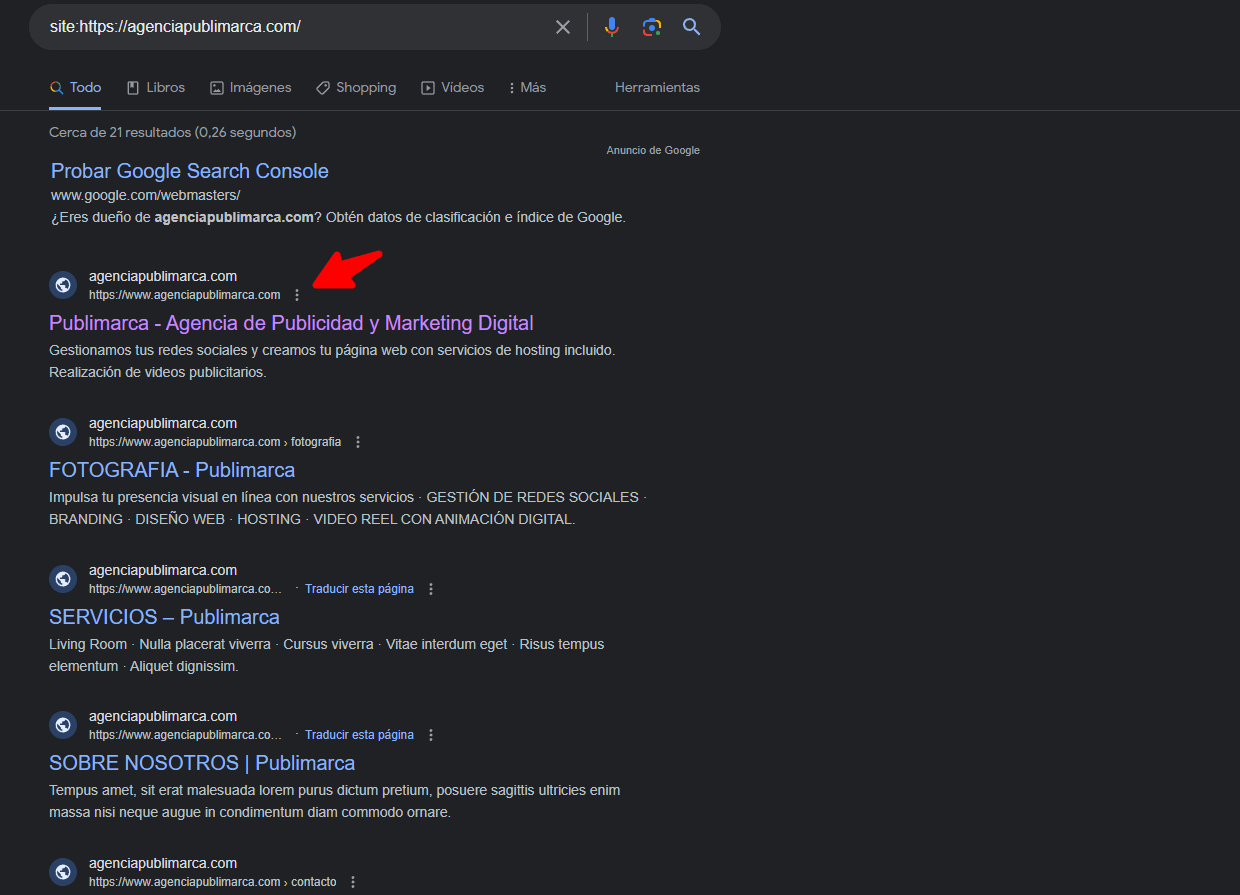Open Probar Google Search Console link
Screen dimensions: 1240x895
coord(190,171)
